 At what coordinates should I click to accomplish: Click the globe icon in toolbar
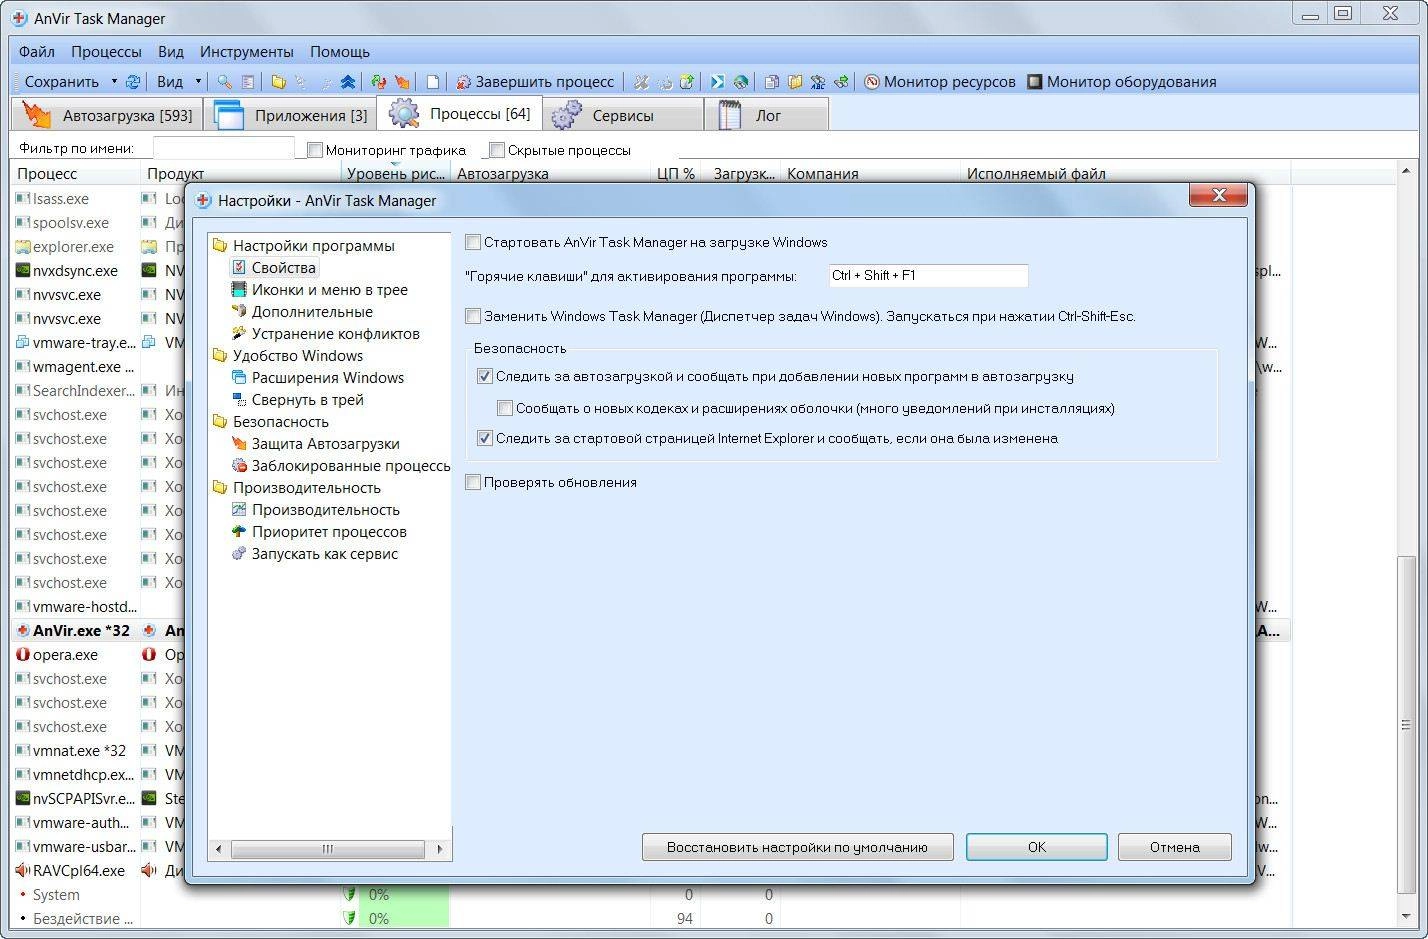click(741, 82)
